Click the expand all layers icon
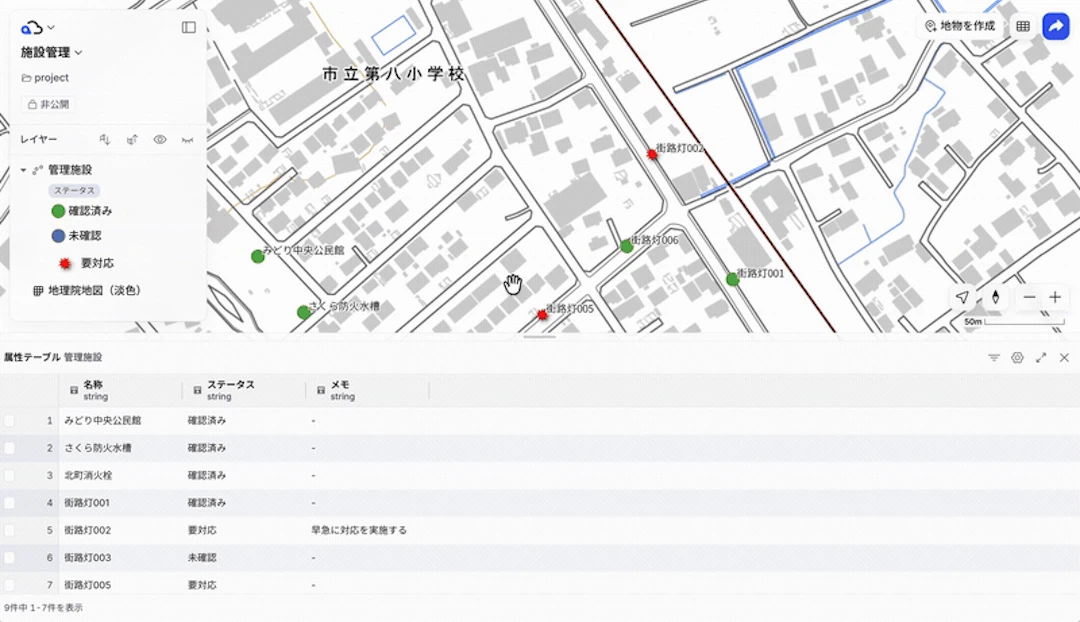 click(105, 139)
